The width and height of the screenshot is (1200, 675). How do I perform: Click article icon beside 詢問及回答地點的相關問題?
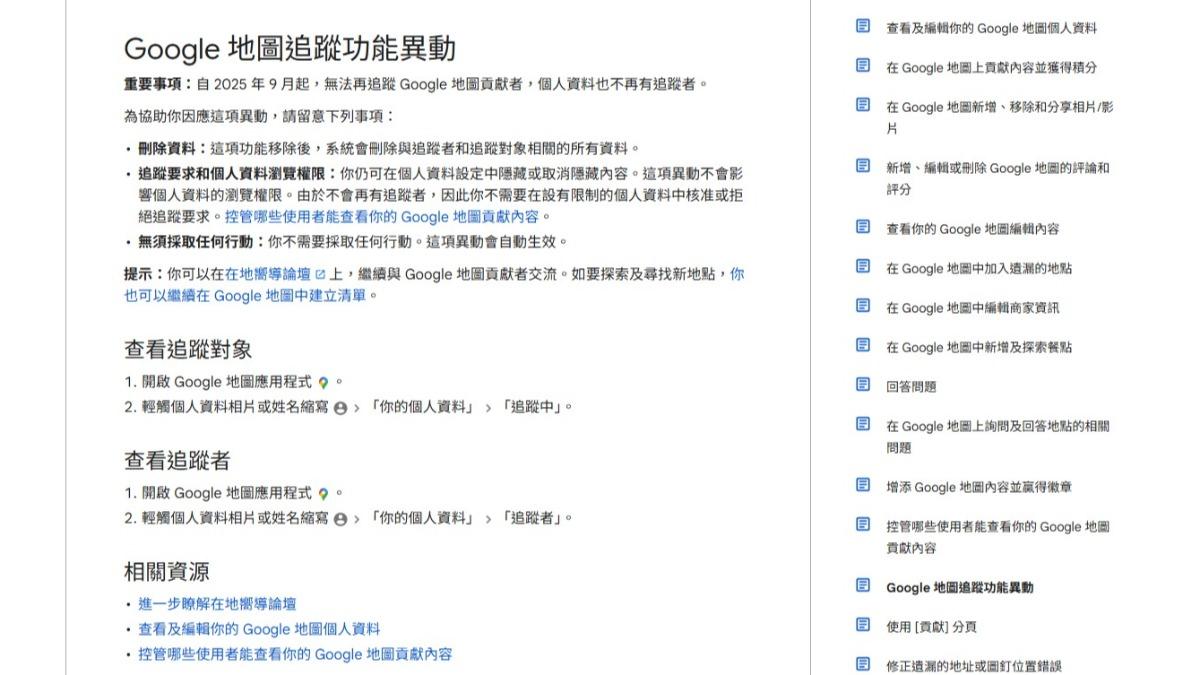863,424
